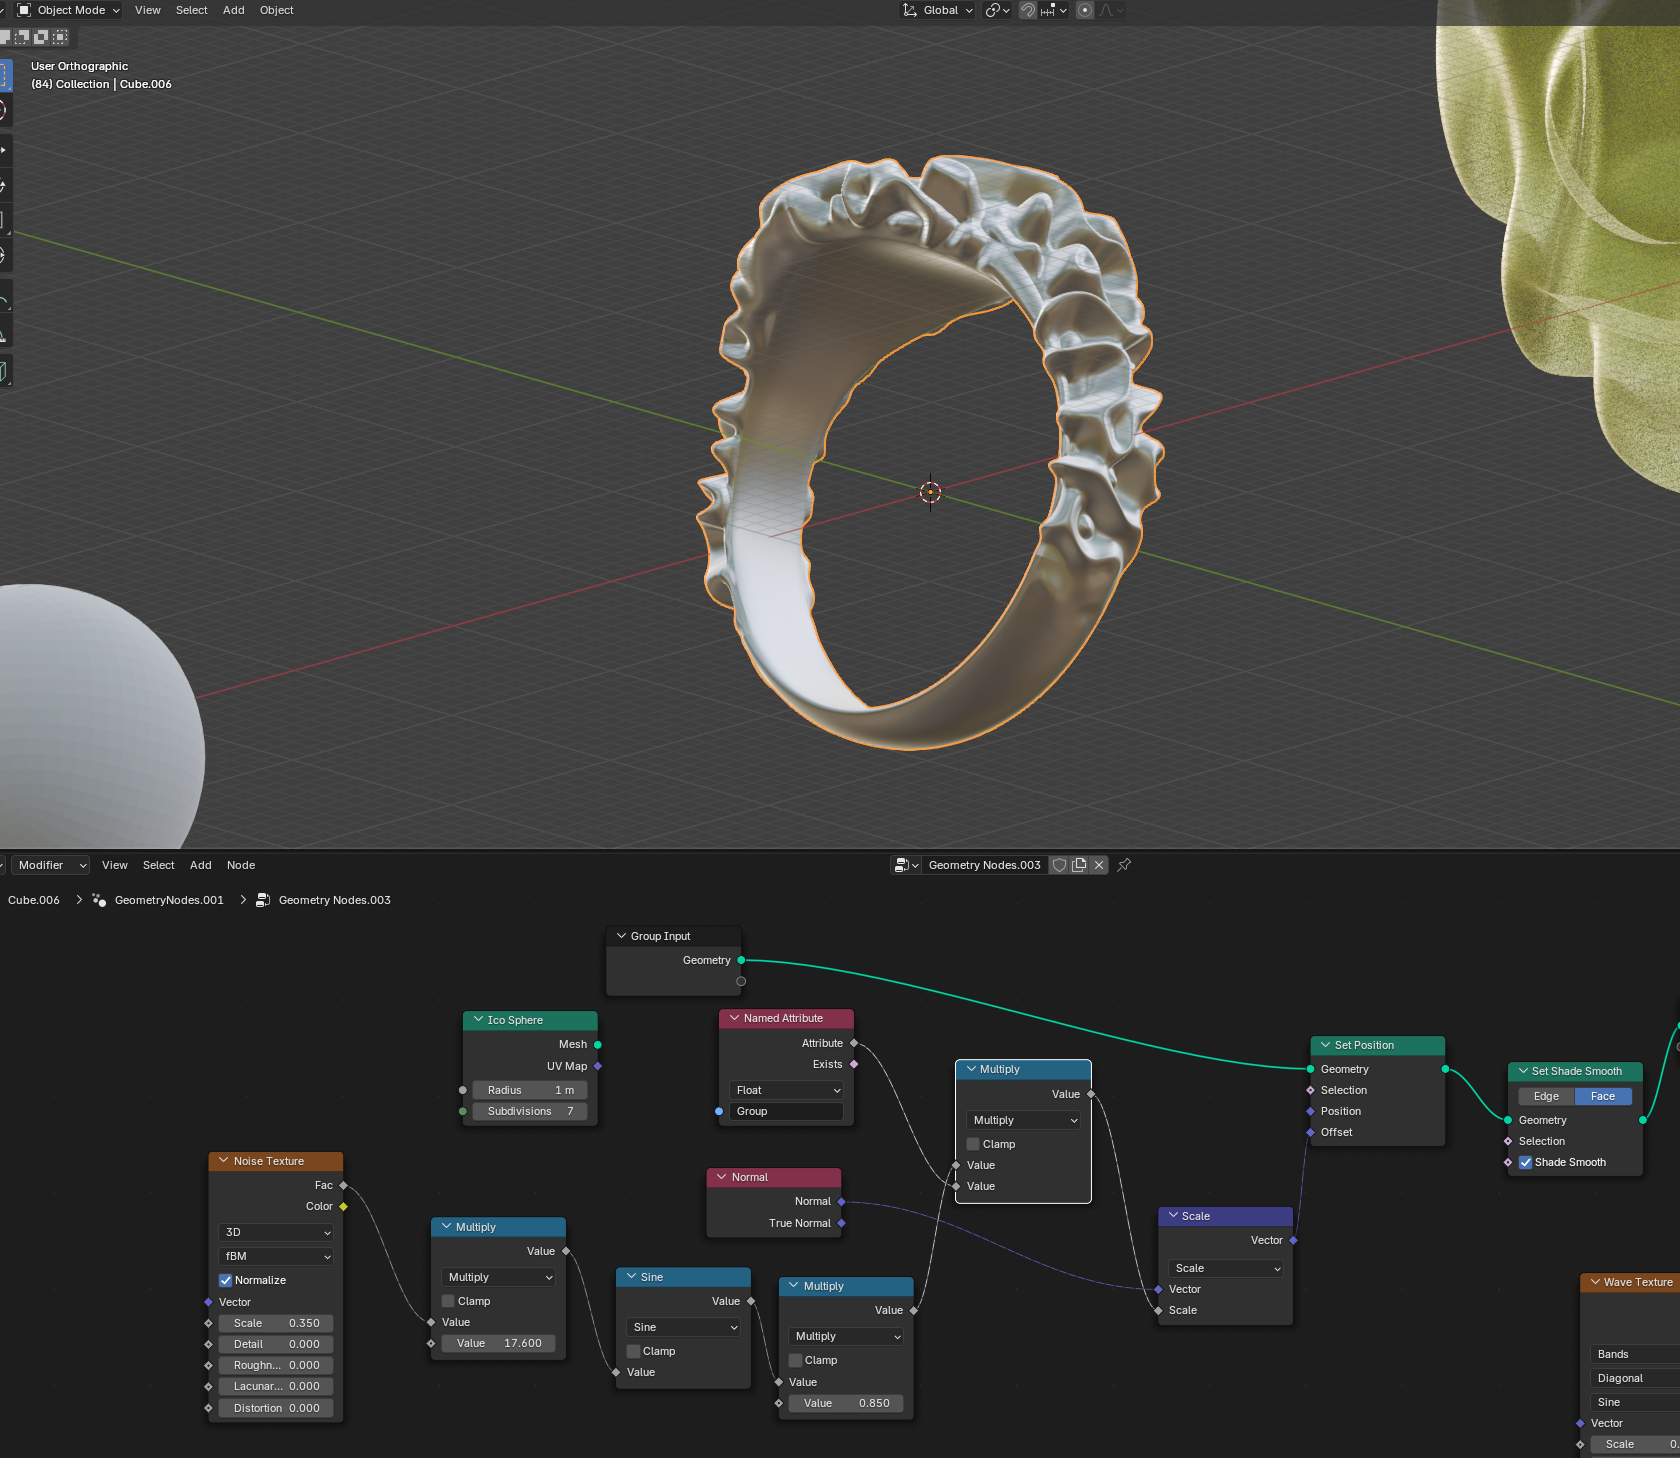This screenshot has height=1458, width=1680.
Task: Pin the node tree with pin icon
Action: (1124, 865)
